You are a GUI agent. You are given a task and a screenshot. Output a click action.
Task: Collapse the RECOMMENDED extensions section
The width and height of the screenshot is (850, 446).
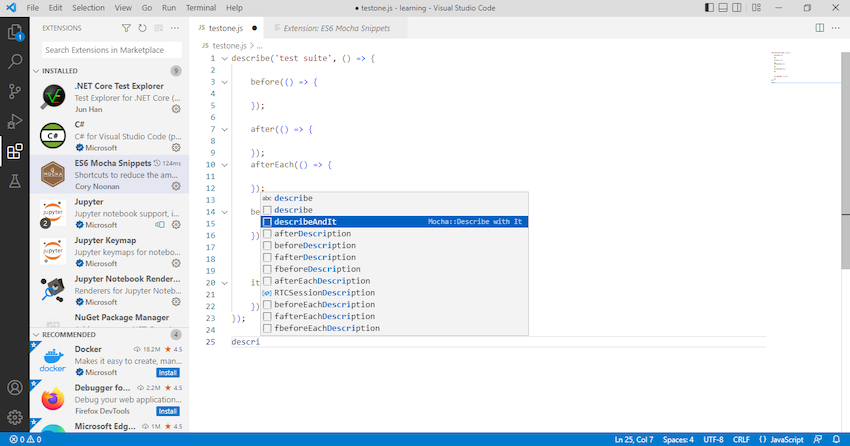36,335
